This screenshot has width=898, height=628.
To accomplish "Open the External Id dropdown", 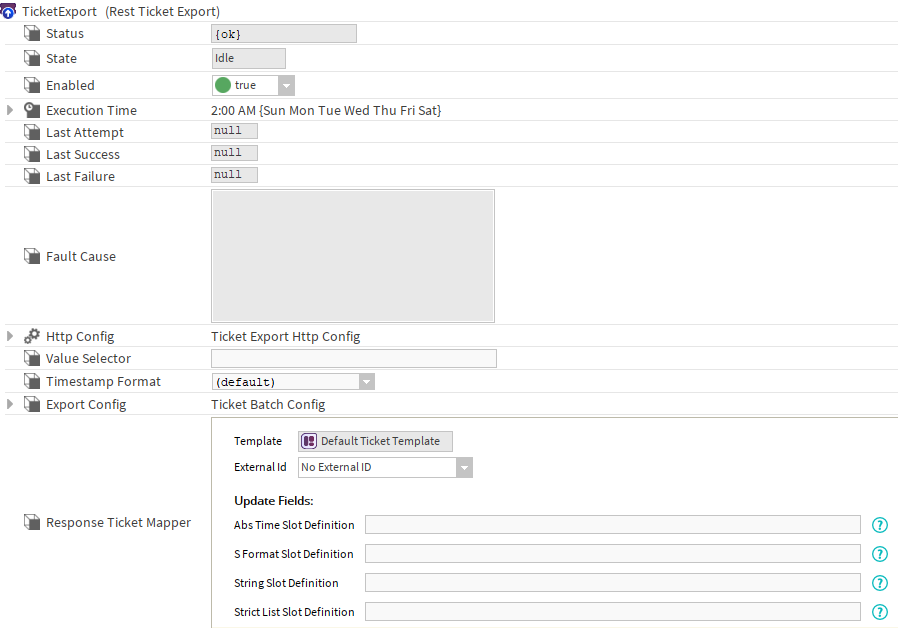I will click(x=464, y=468).
